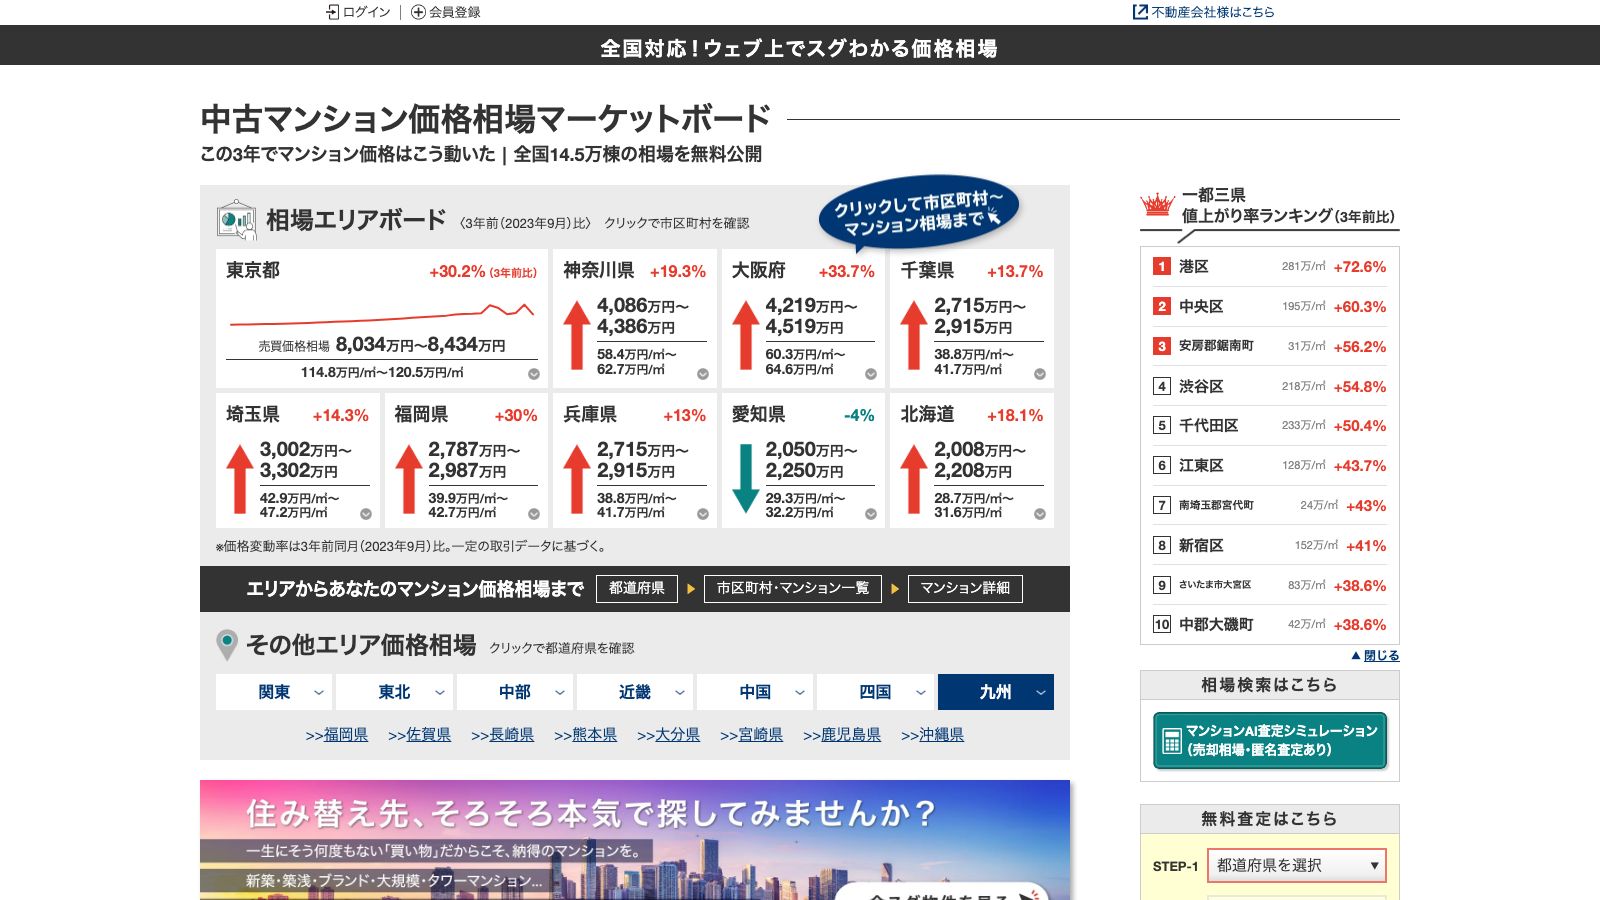
Task: Select the 九州 region tab
Action: click(x=996, y=692)
